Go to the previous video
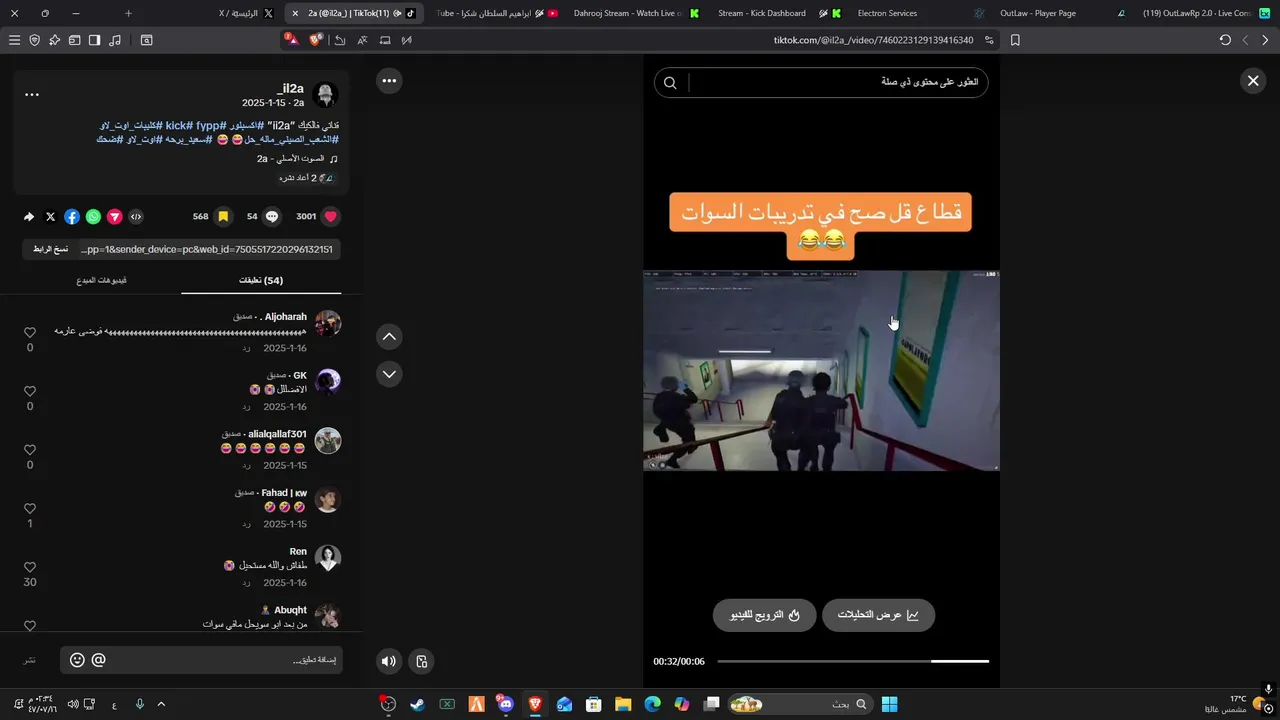The width and height of the screenshot is (1280, 720). pos(389,337)
